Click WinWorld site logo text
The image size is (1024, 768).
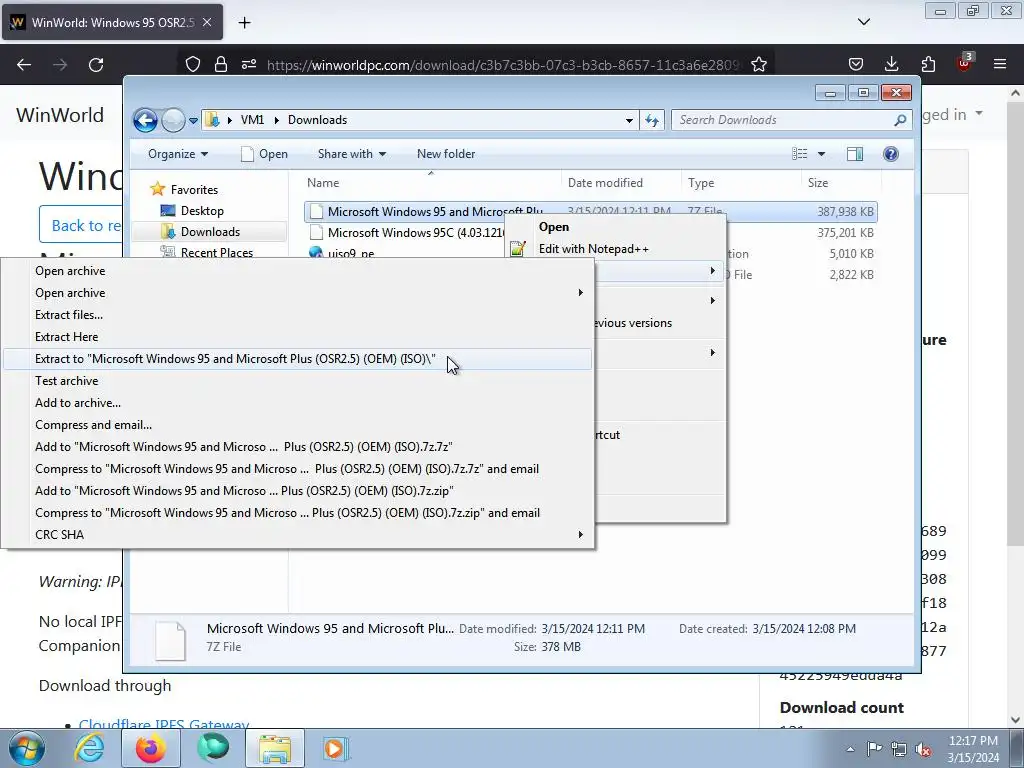click(x=60, y=115)
